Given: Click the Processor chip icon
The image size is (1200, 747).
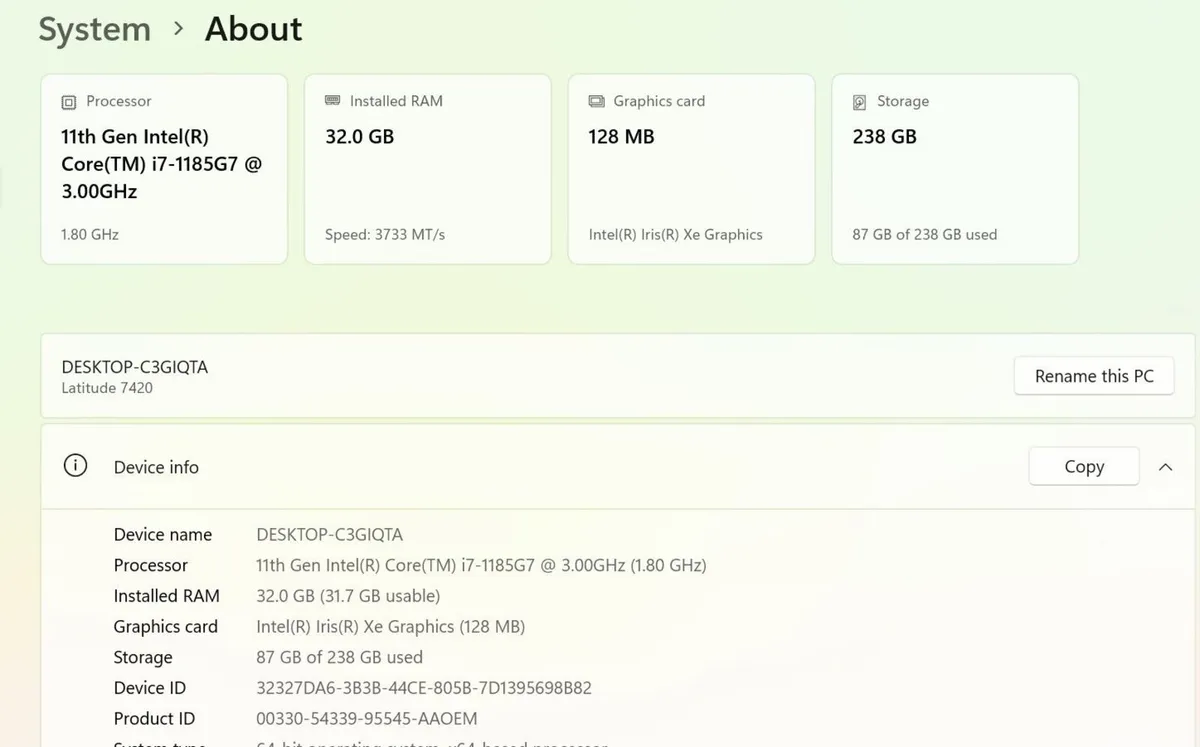Looking at the screenshot, I should pos(69,102).
